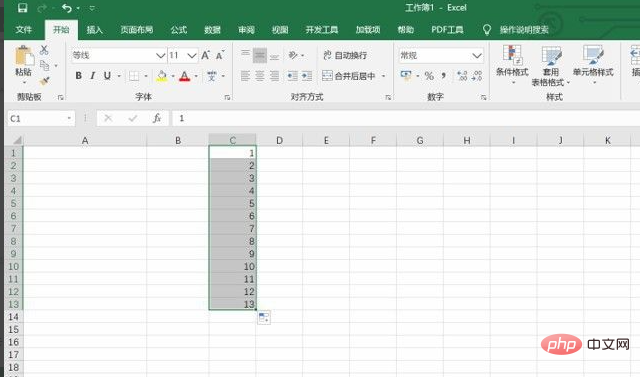Decrease font size with small A
The width and height of the screenshot is (640, 377).
220,55
